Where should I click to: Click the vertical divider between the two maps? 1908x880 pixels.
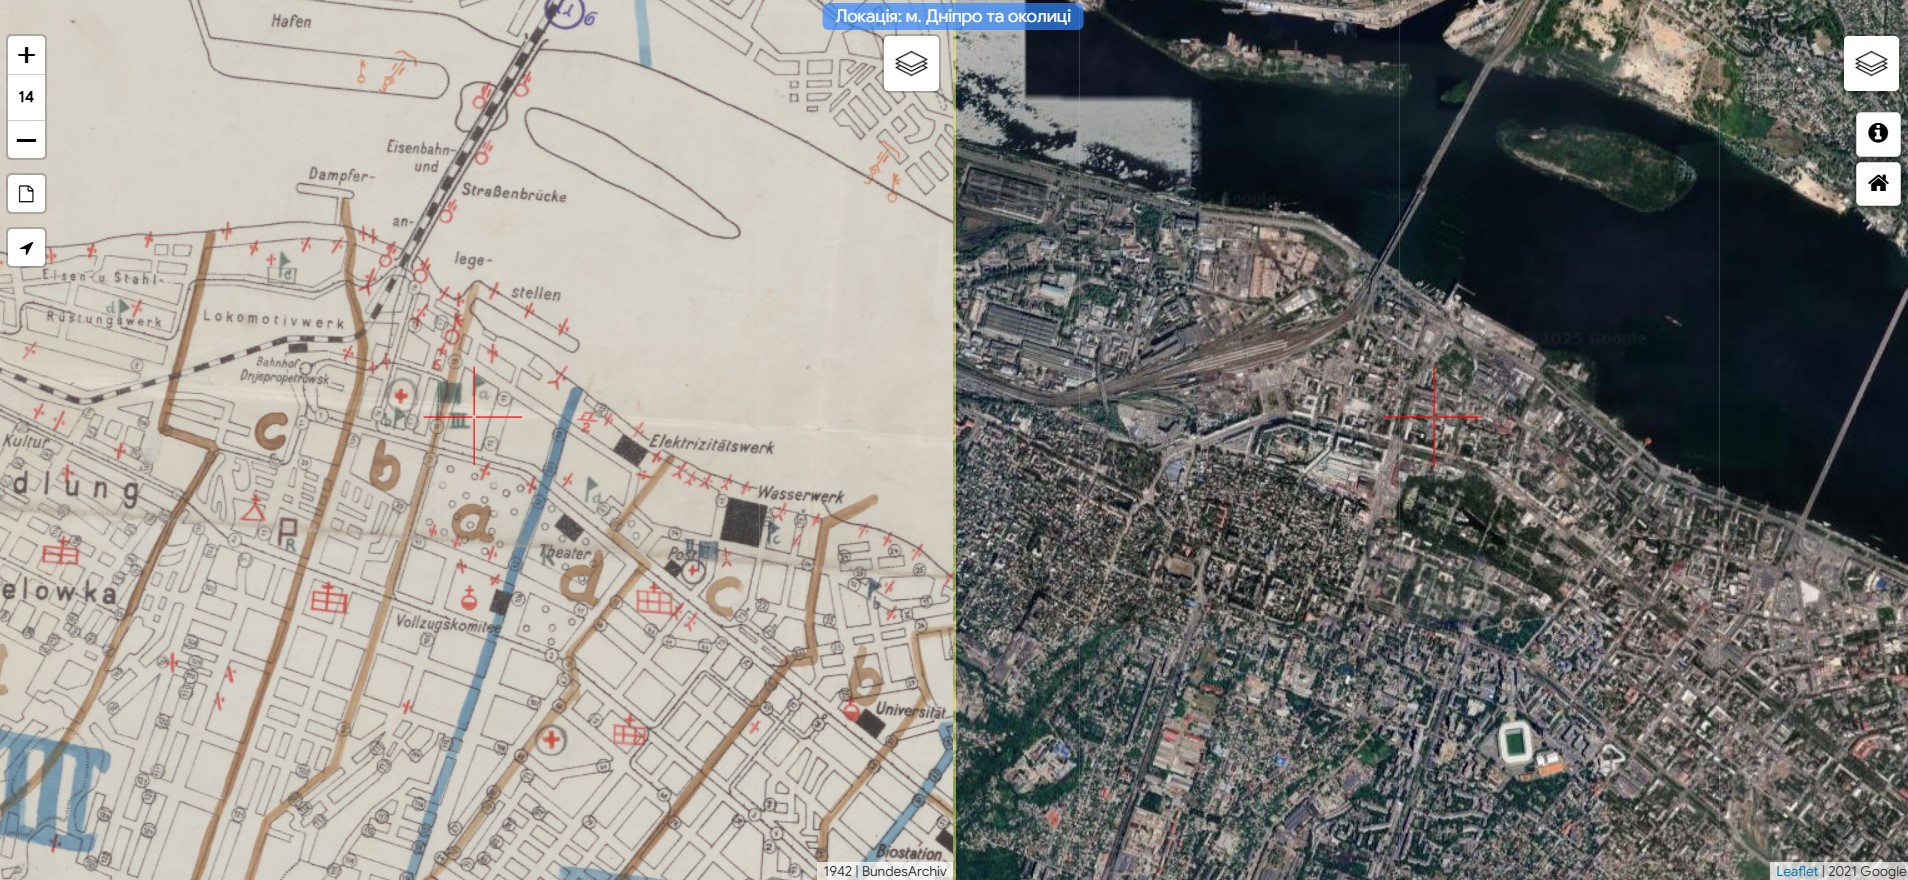click(955, 450)
